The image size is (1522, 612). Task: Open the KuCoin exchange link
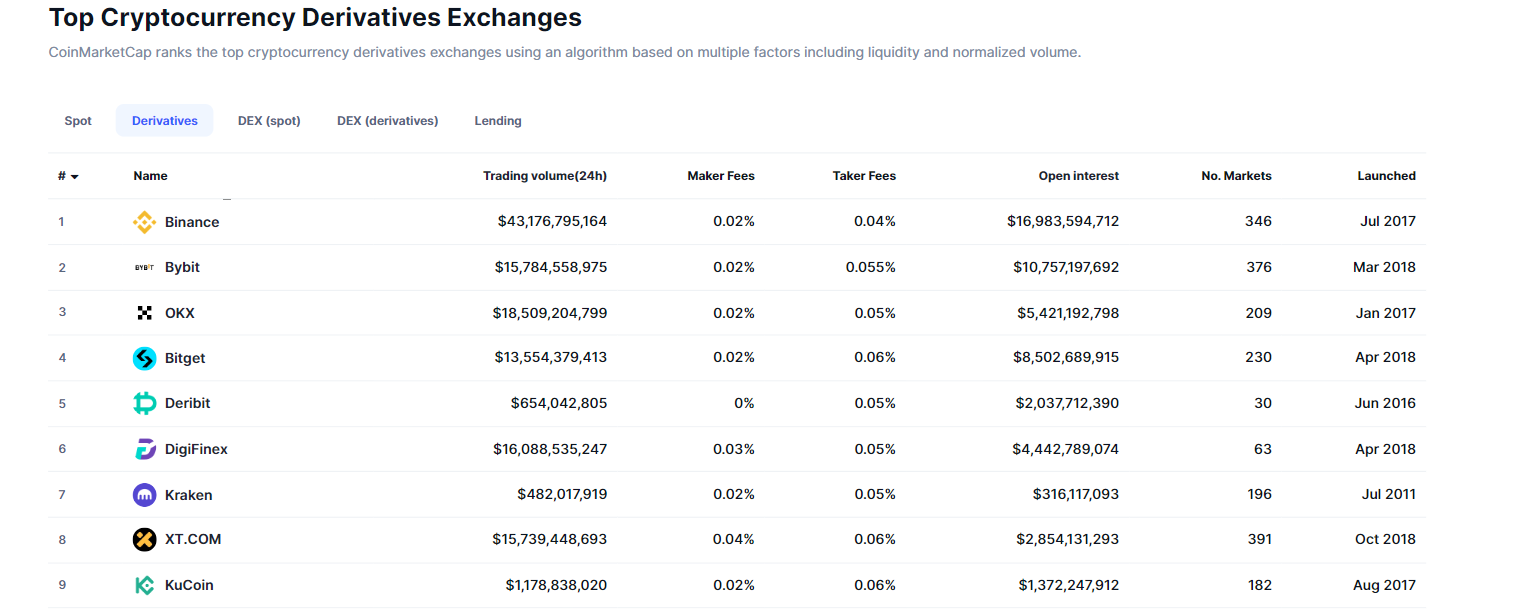coord(189,585)
